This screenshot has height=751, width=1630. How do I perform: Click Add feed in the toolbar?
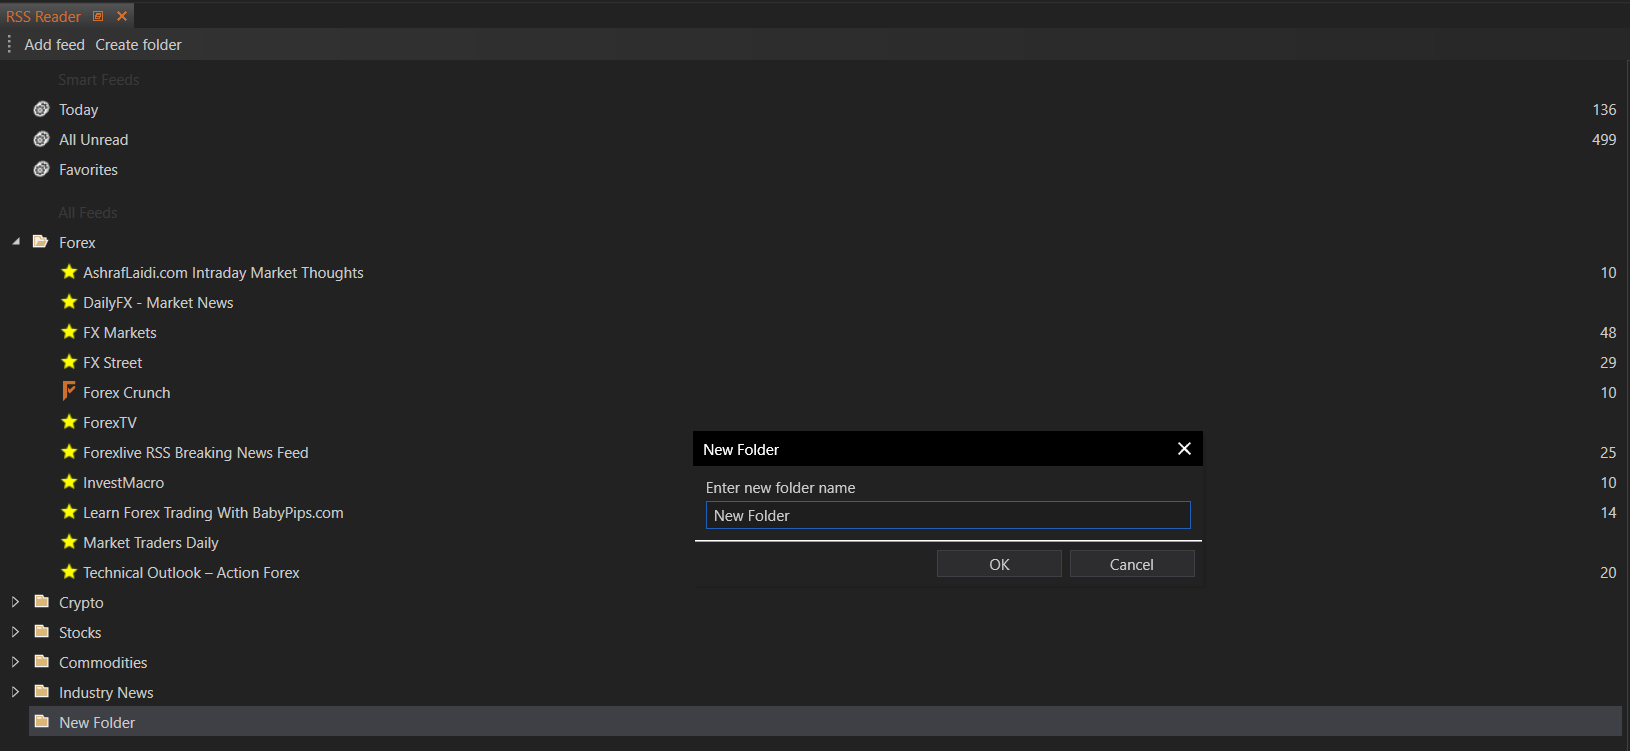coord(54,45)
